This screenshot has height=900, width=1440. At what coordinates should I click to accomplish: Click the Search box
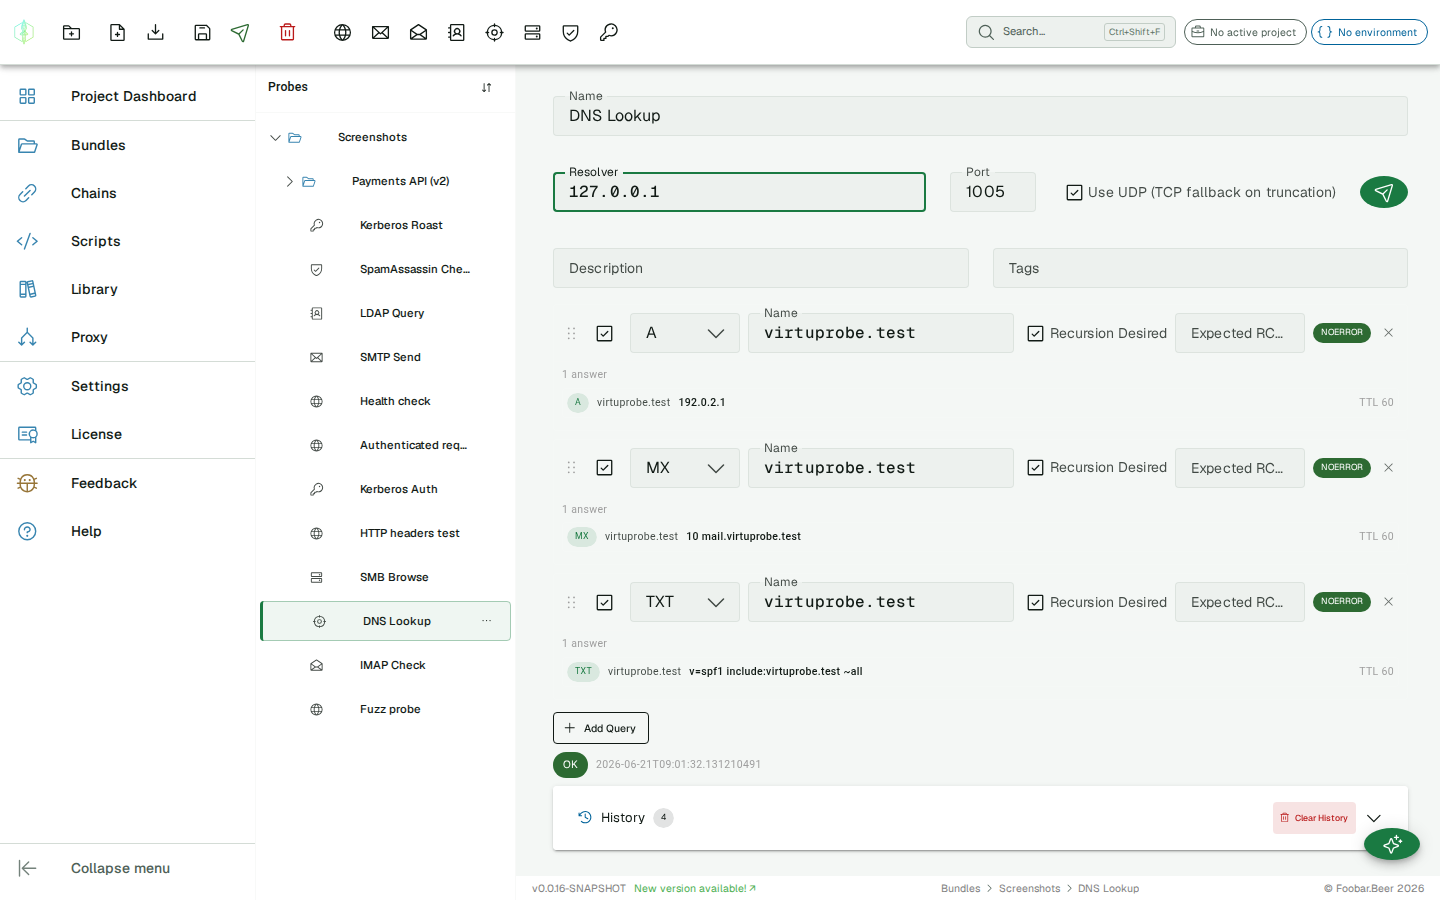tap(1071, 32)
